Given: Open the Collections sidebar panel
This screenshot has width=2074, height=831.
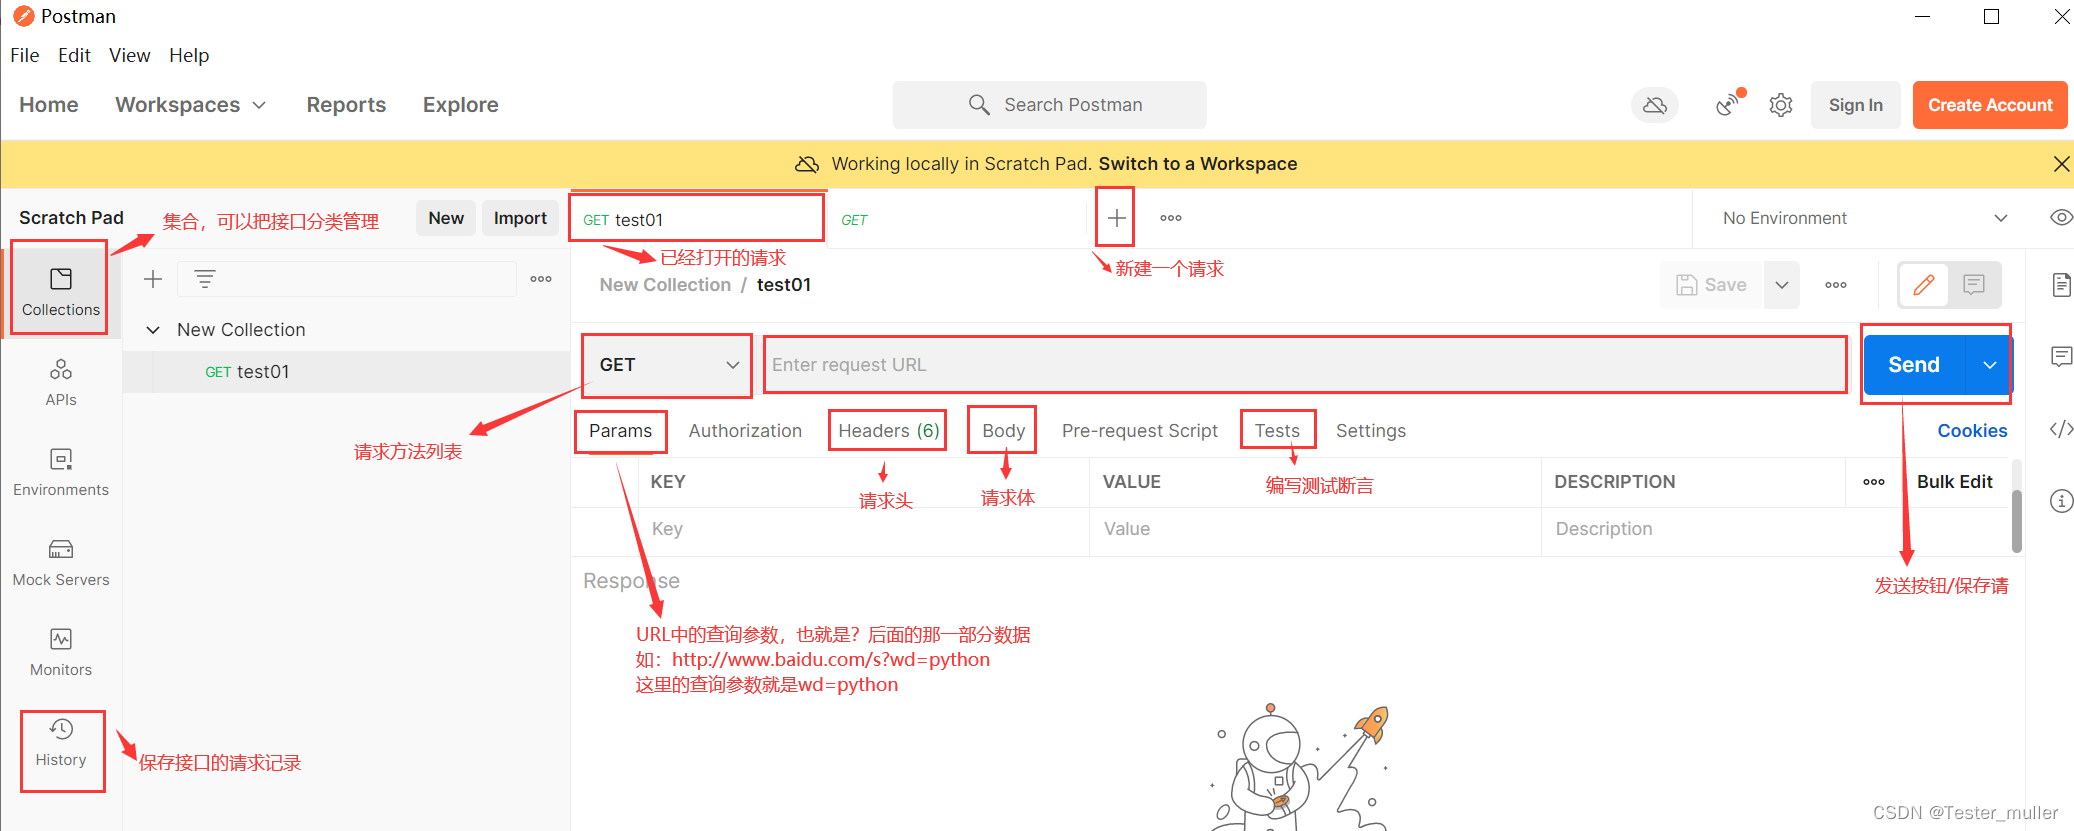Looking at the screenshot, I should 61,291.
